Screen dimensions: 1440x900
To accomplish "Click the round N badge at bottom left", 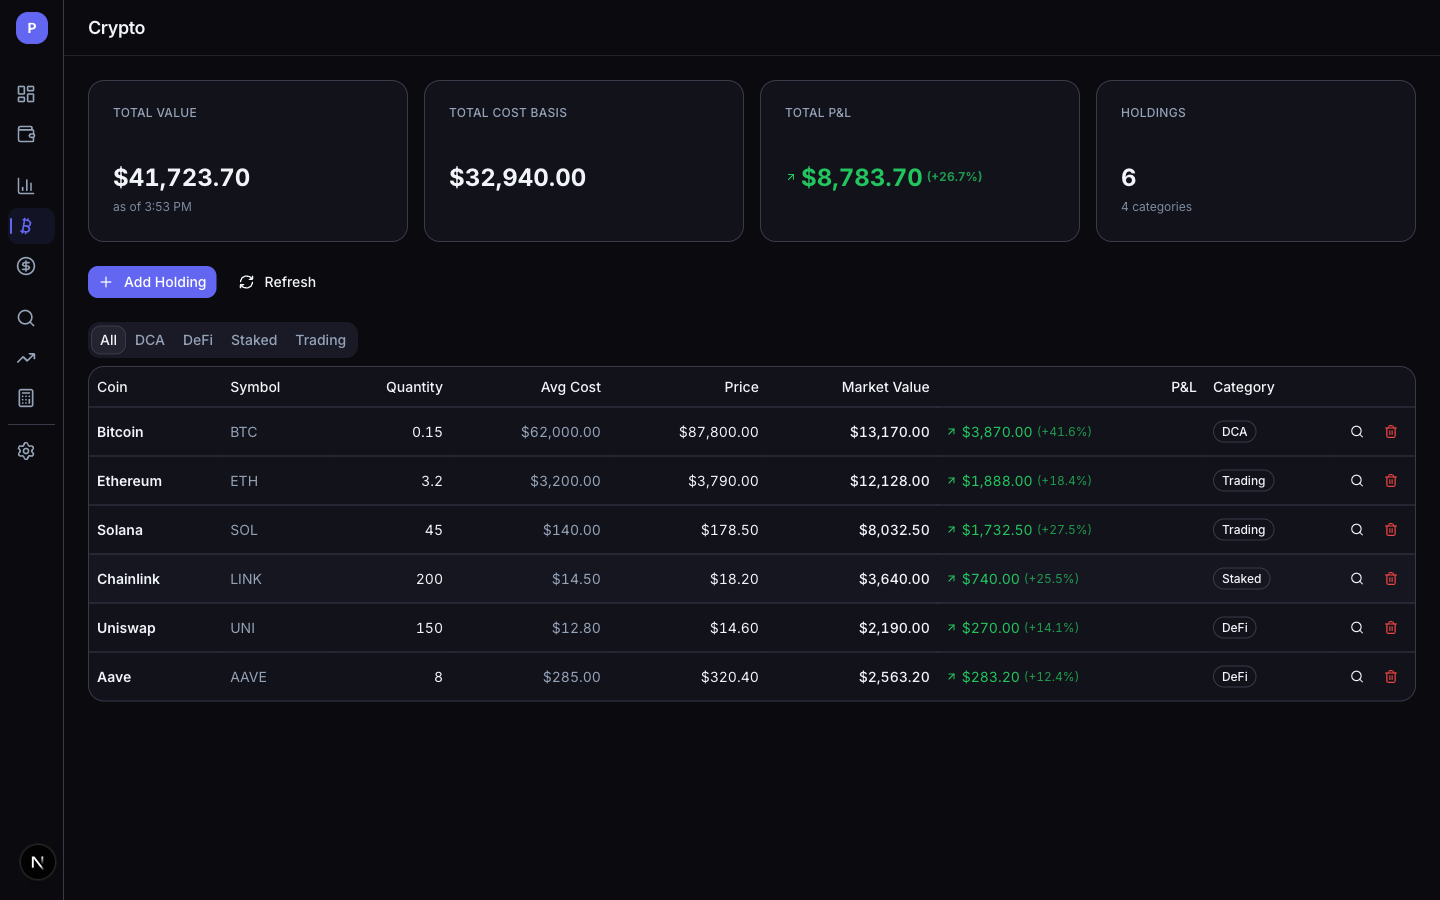I will point(38,862).
